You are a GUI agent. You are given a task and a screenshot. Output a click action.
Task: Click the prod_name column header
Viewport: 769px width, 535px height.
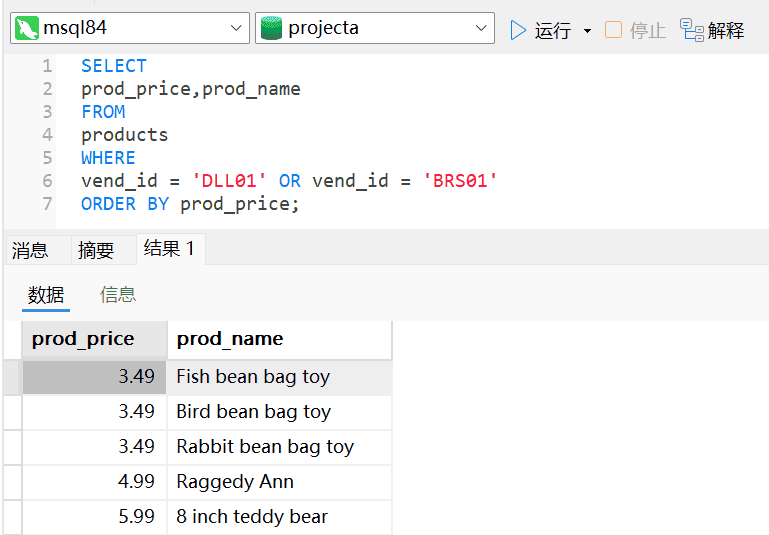pyautogui.click(x=278, y=339)
